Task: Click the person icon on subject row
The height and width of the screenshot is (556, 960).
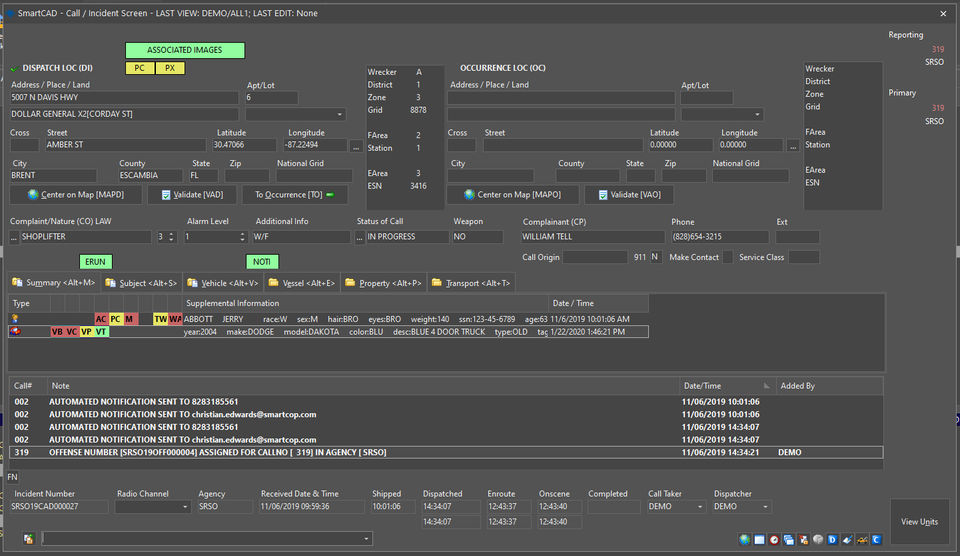Action: click(15, 319)
